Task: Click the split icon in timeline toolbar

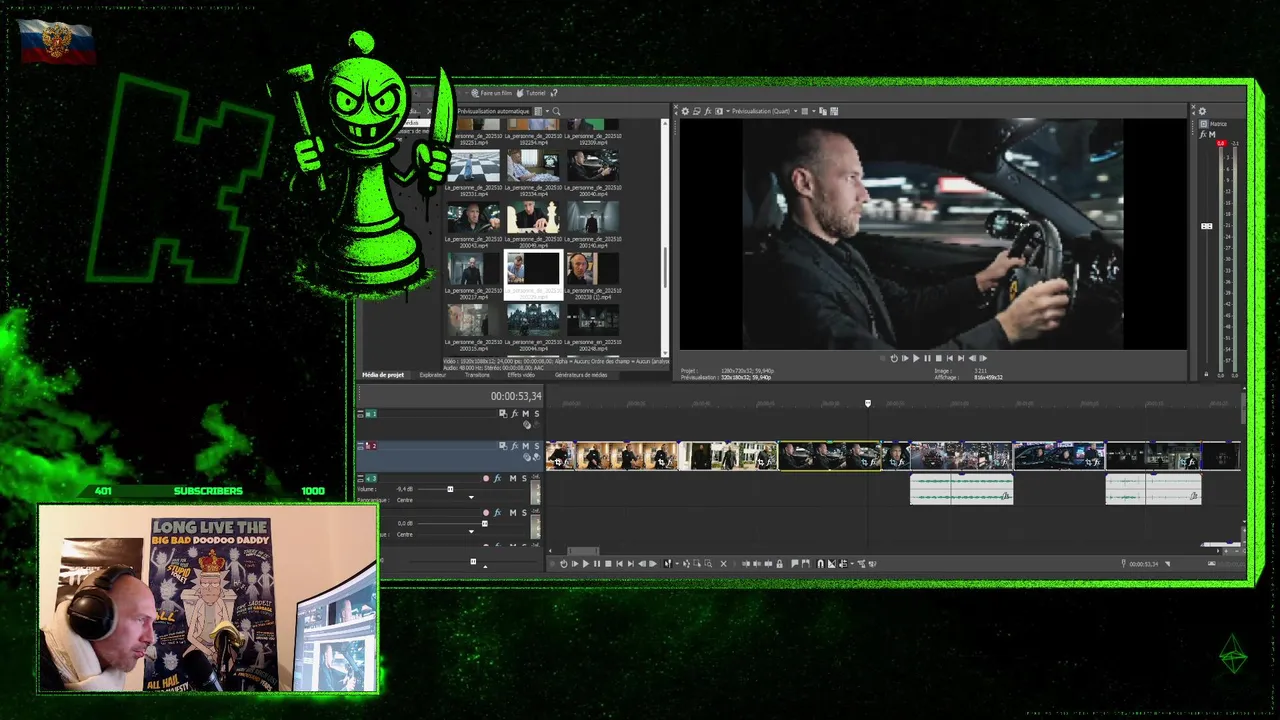Action: [768, 563]
